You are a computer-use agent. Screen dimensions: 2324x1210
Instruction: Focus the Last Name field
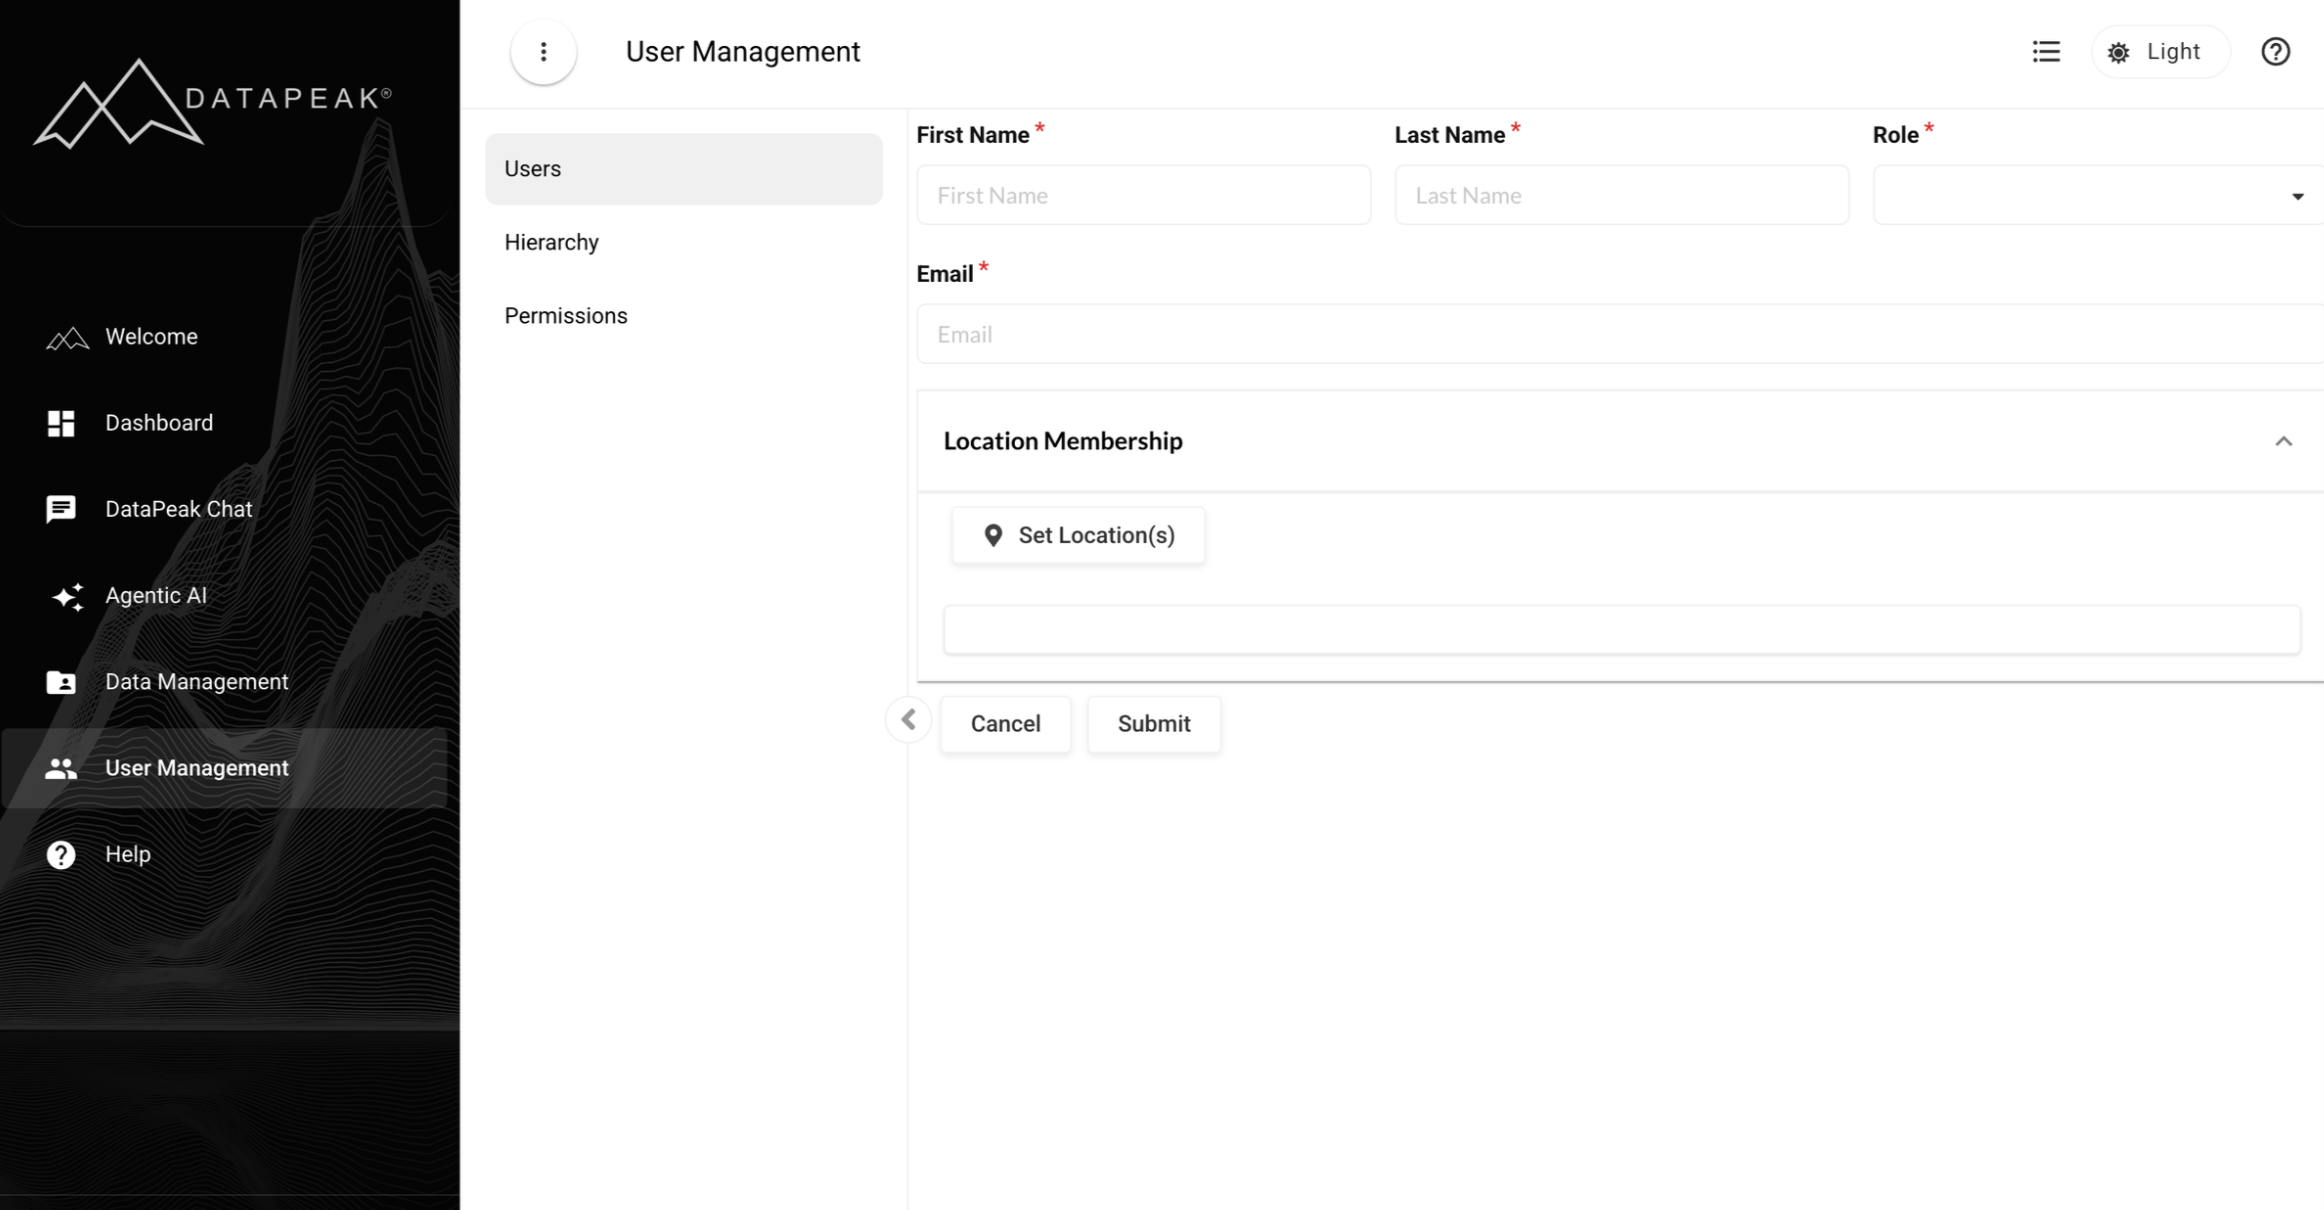click(1621, 195)
